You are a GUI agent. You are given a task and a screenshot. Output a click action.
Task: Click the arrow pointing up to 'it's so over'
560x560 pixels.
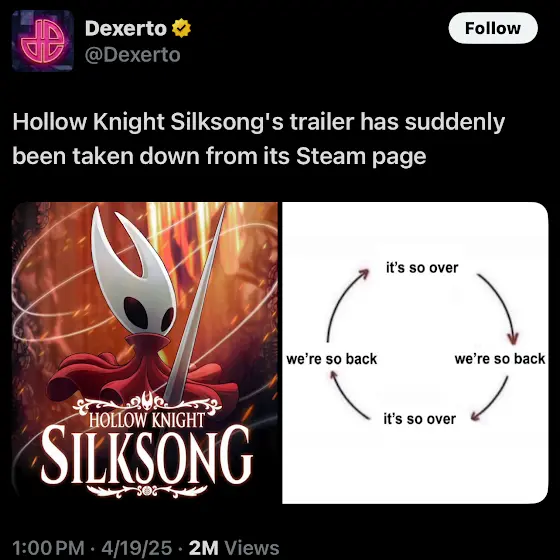pyautogui.click(x=347, y=305)
